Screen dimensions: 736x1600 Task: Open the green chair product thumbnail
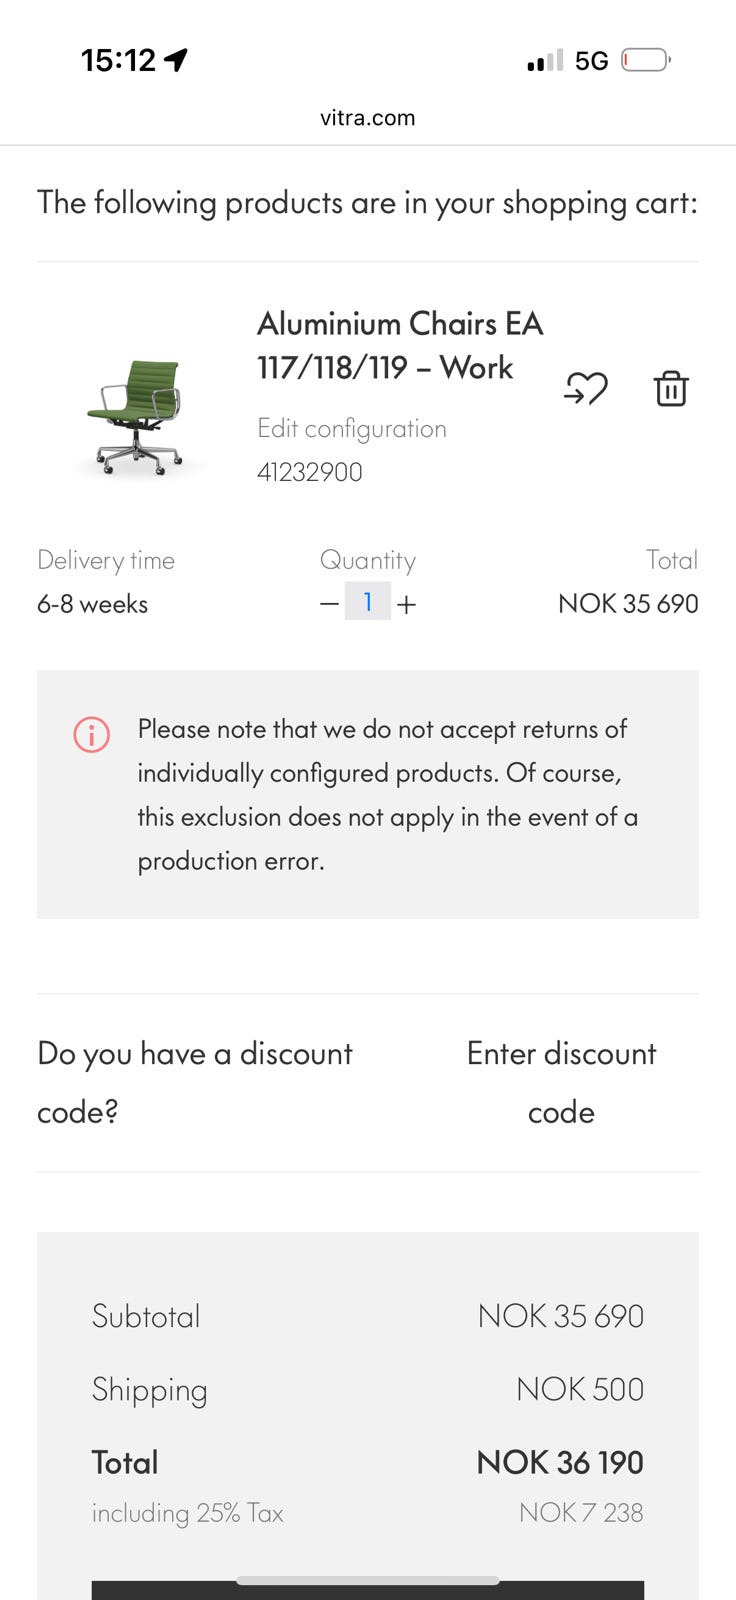tap(137, 417)
